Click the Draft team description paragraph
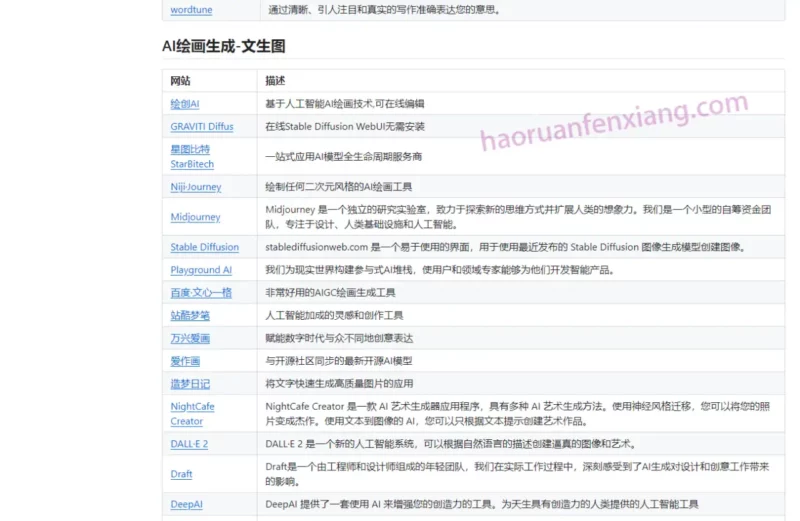This screenshot has height=521, width=800. coord(517,474)
